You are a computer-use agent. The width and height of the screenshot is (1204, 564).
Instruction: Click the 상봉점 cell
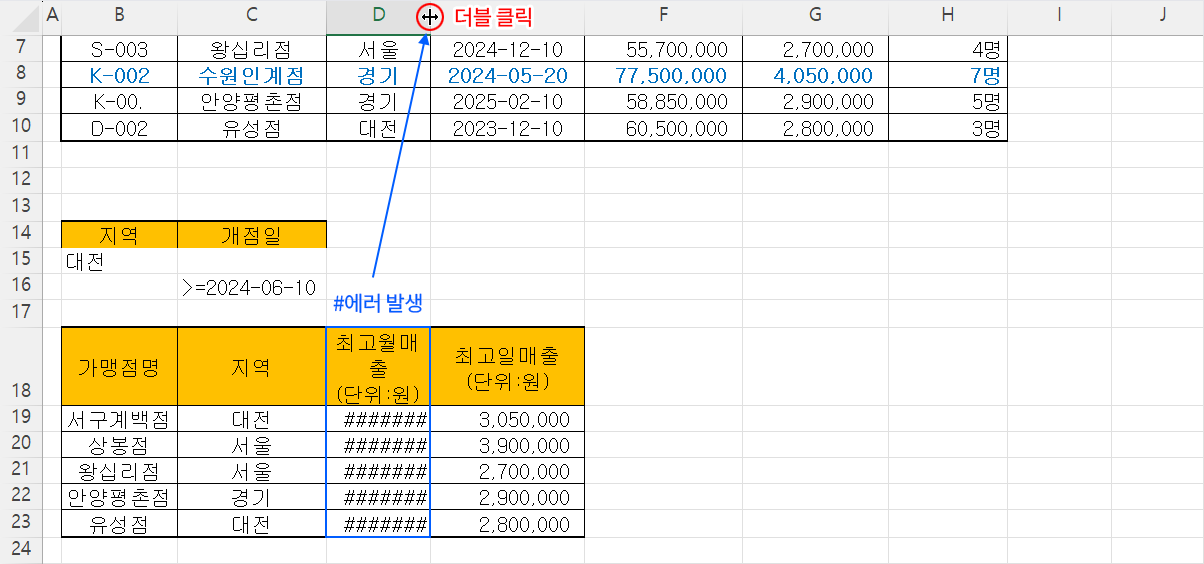[x=120, y=445]
